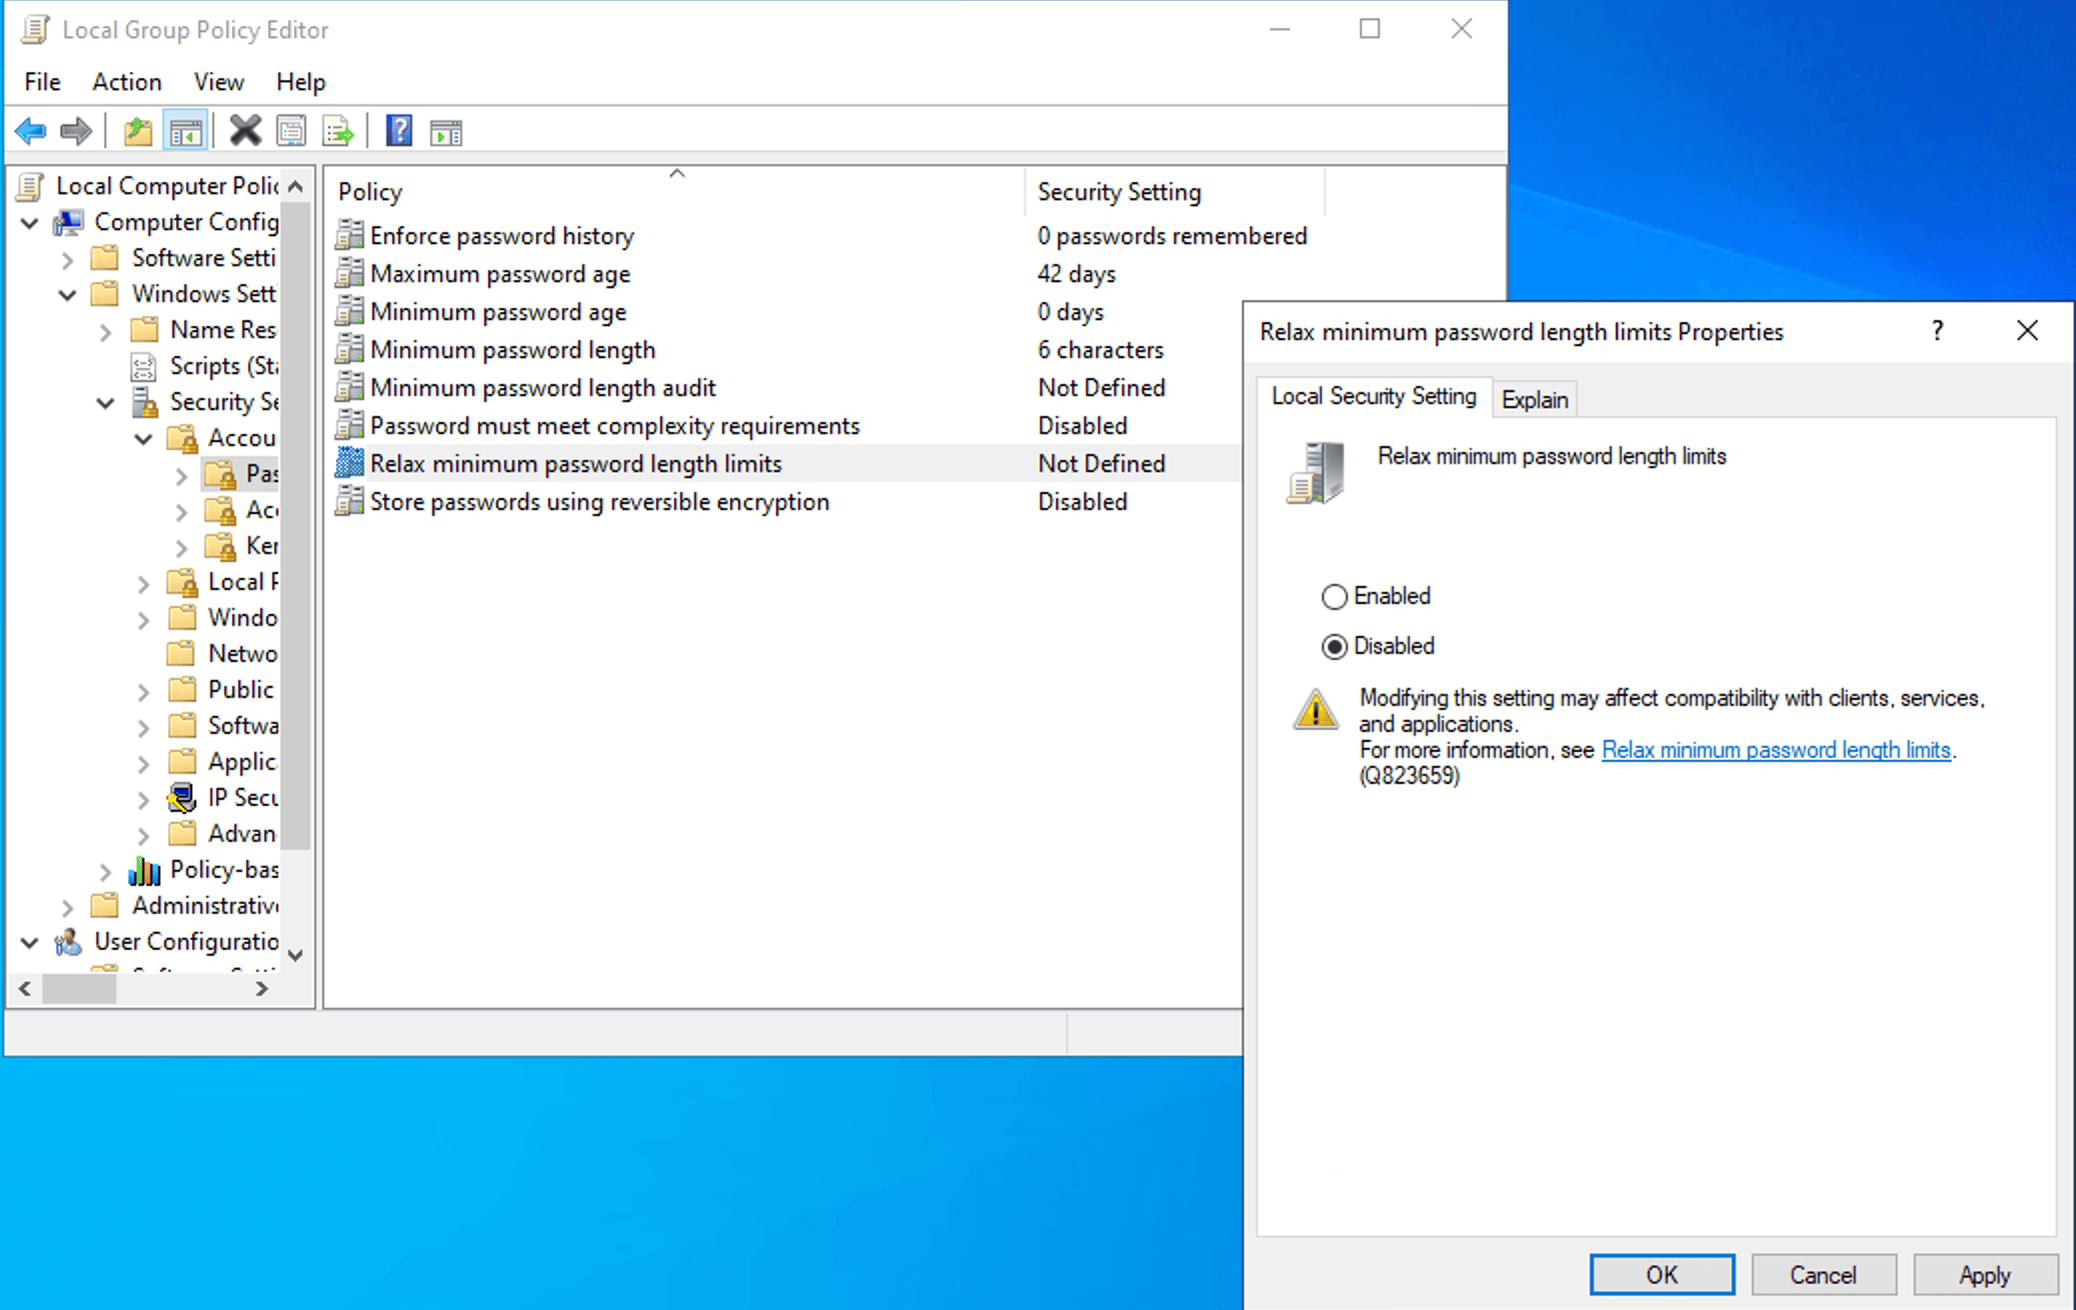Enable the policy with the Enabled radio button
The image size is (2076, 1310).
[x=1336, y=596]
